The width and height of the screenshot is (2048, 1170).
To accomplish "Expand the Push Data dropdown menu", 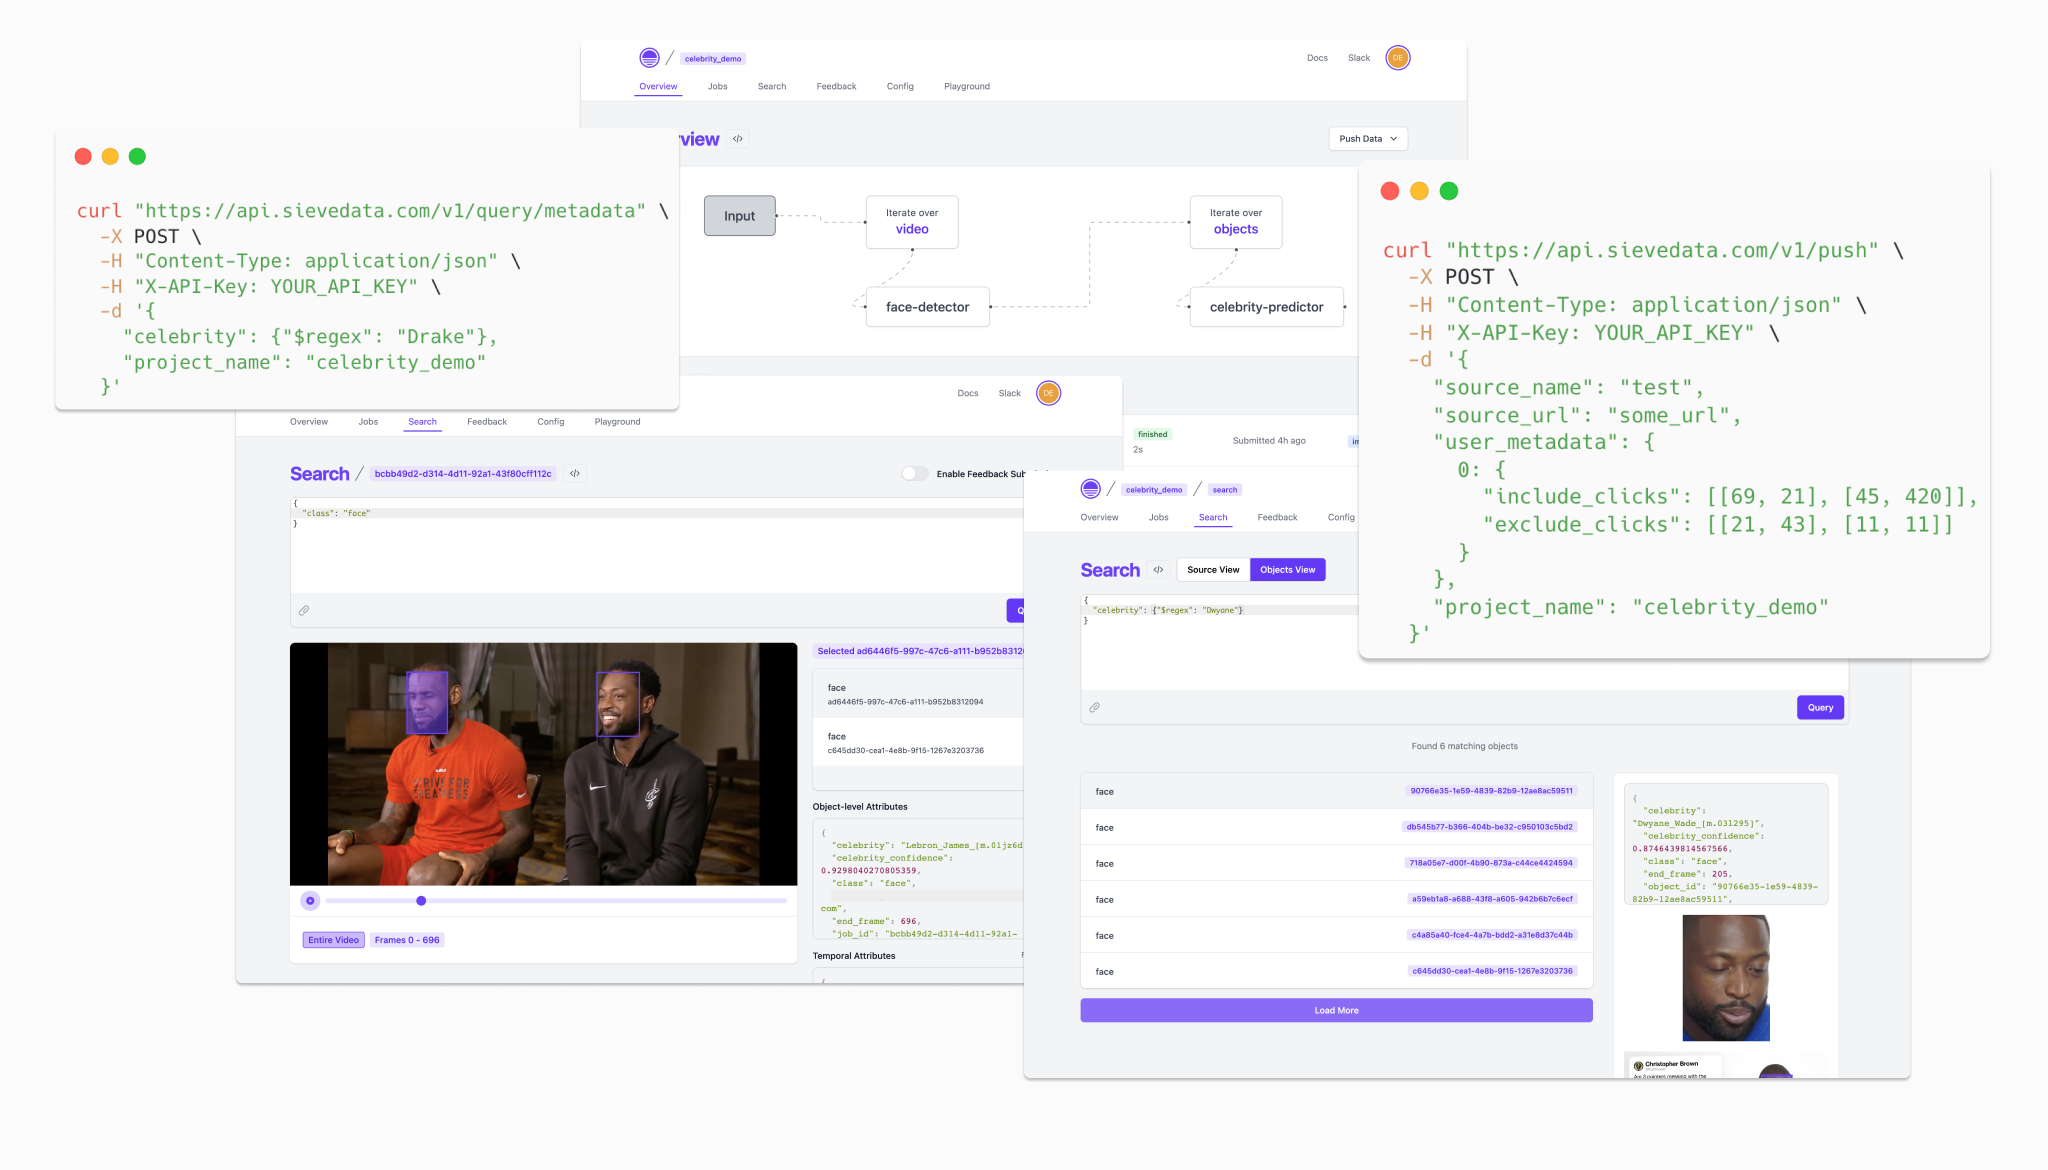I will coord(1362,138).
